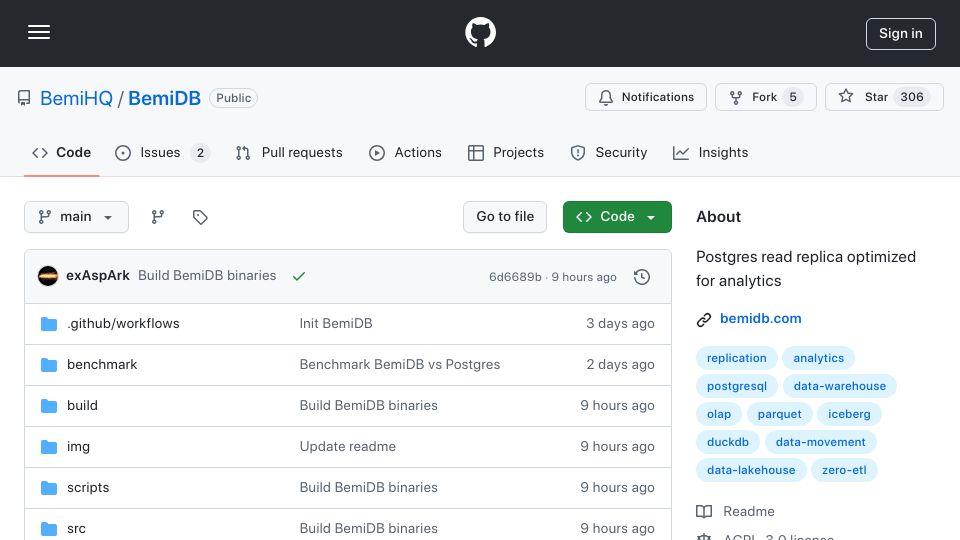Open the Pull requests tab
Image resolution: width=960 pixels, height=540 pixels.
click(x=289, y=152)
